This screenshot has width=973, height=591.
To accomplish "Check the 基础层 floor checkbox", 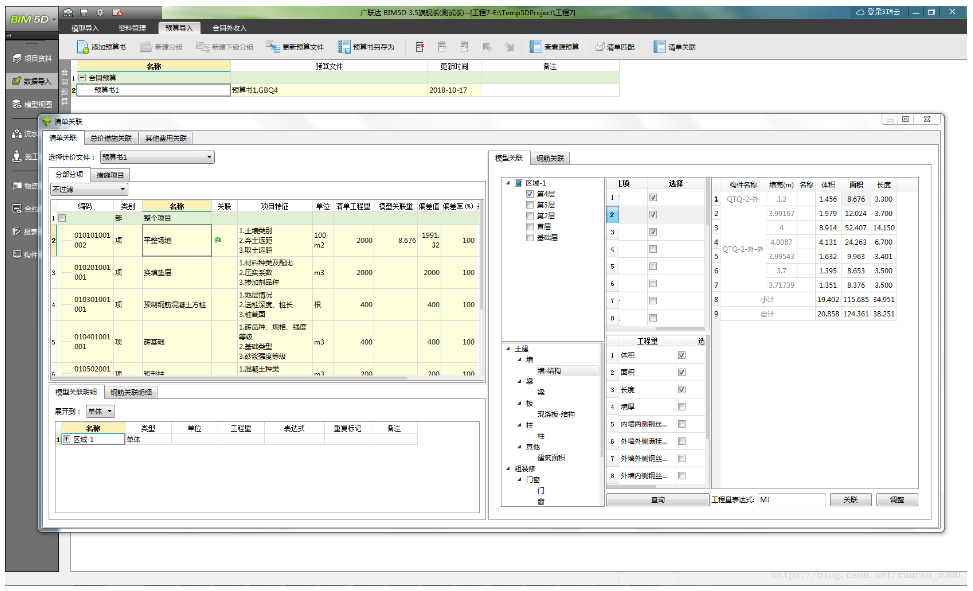I will point(529,238).
